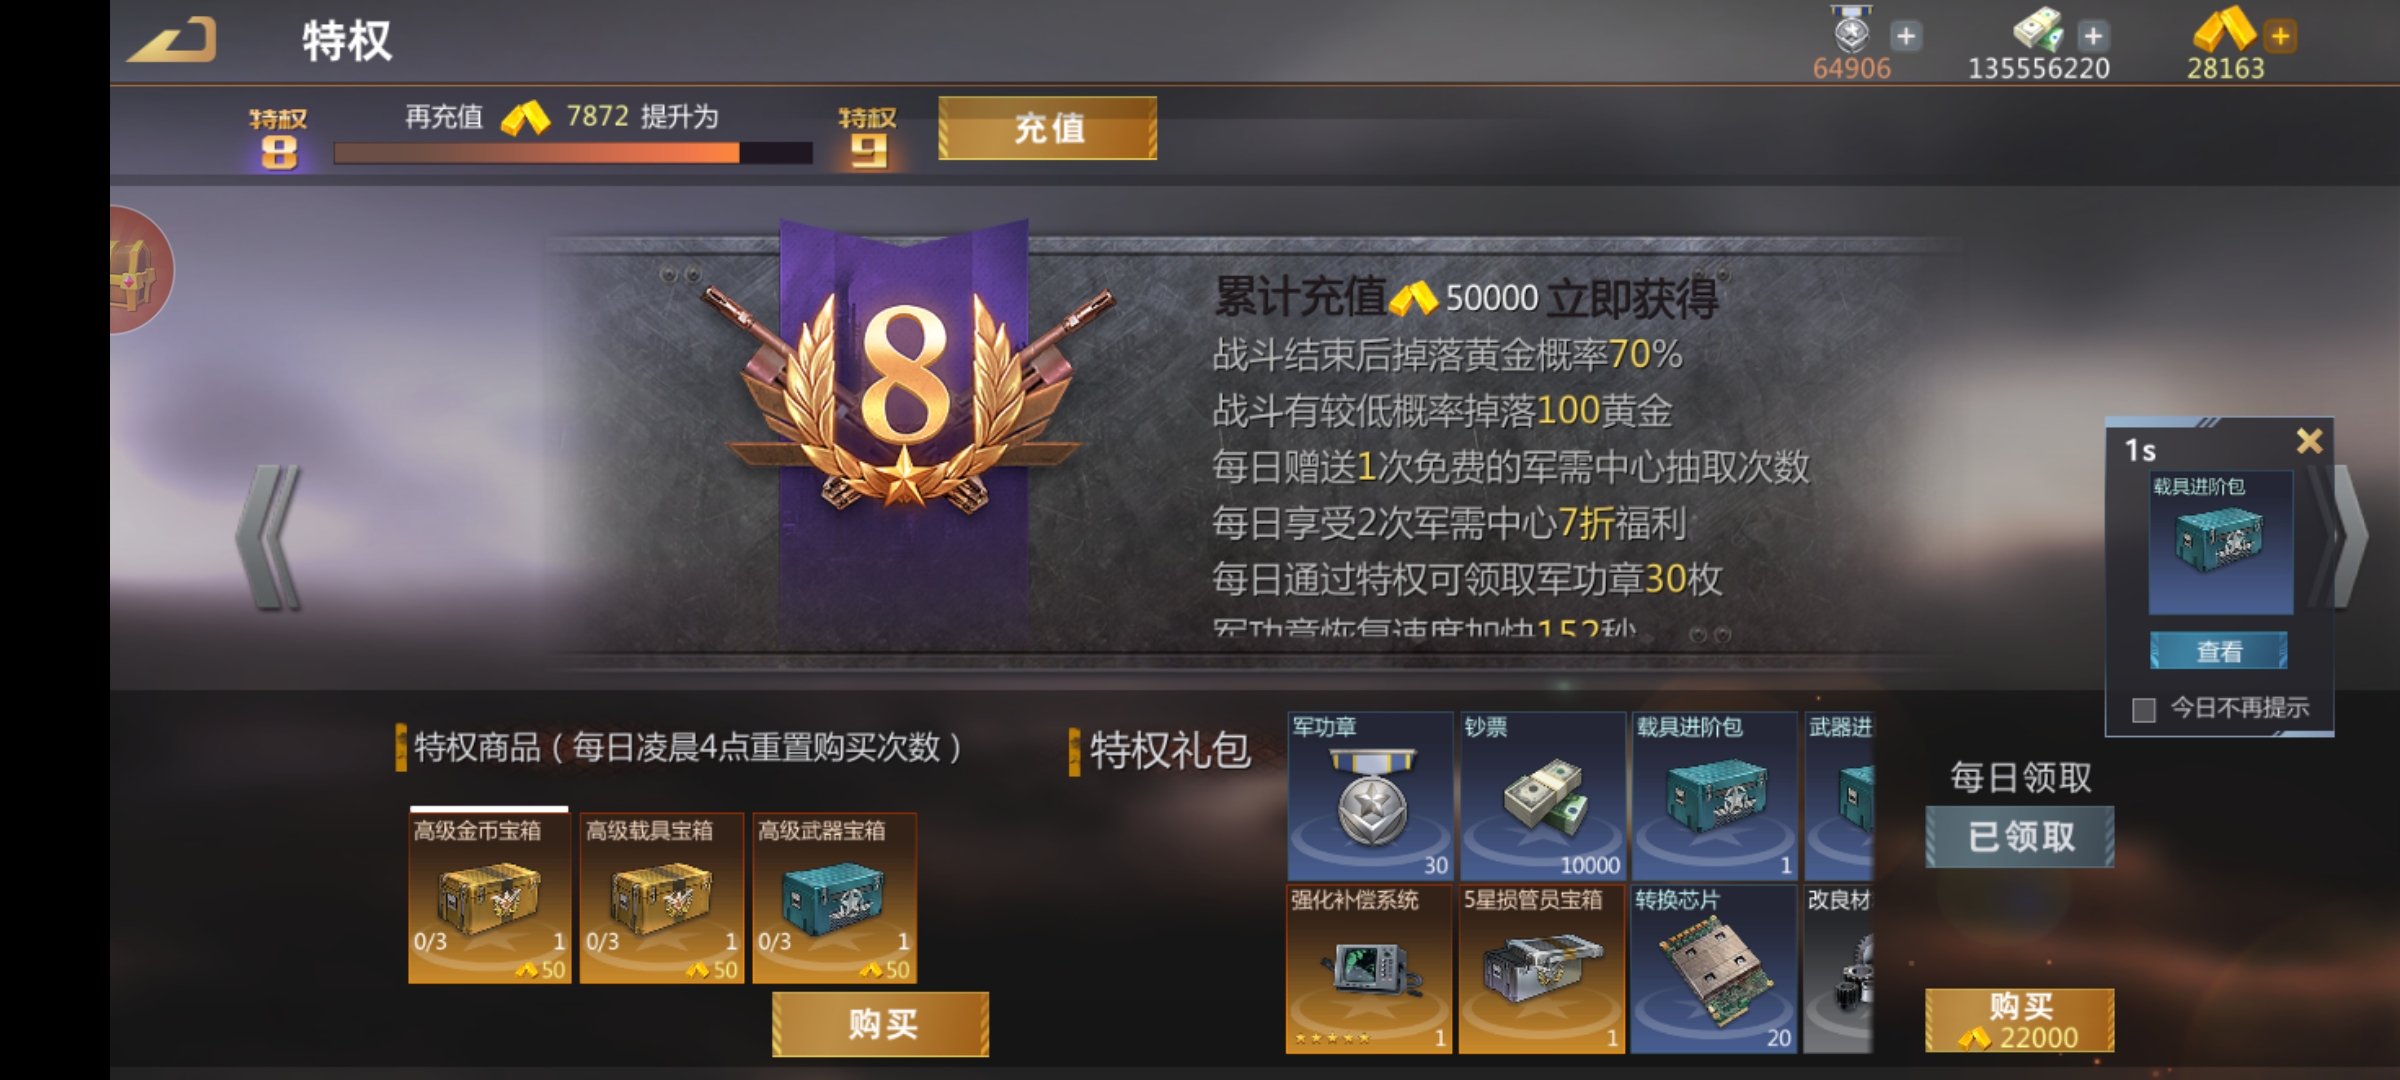Open the treasure chest icon on left edge
2400x1080 pixels.
[140, 270]
